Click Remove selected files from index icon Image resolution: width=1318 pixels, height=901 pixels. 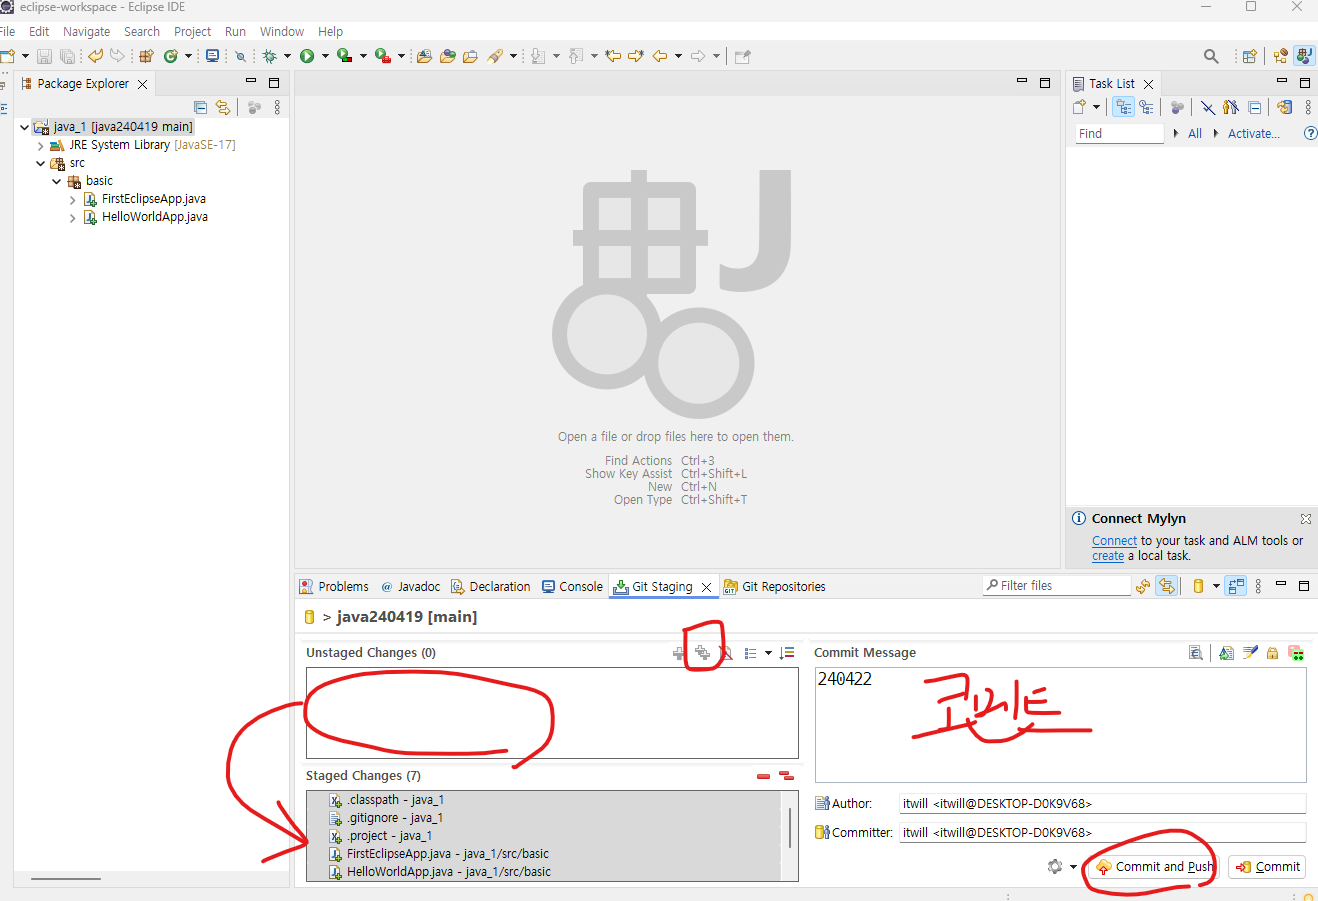coord(764,776)
